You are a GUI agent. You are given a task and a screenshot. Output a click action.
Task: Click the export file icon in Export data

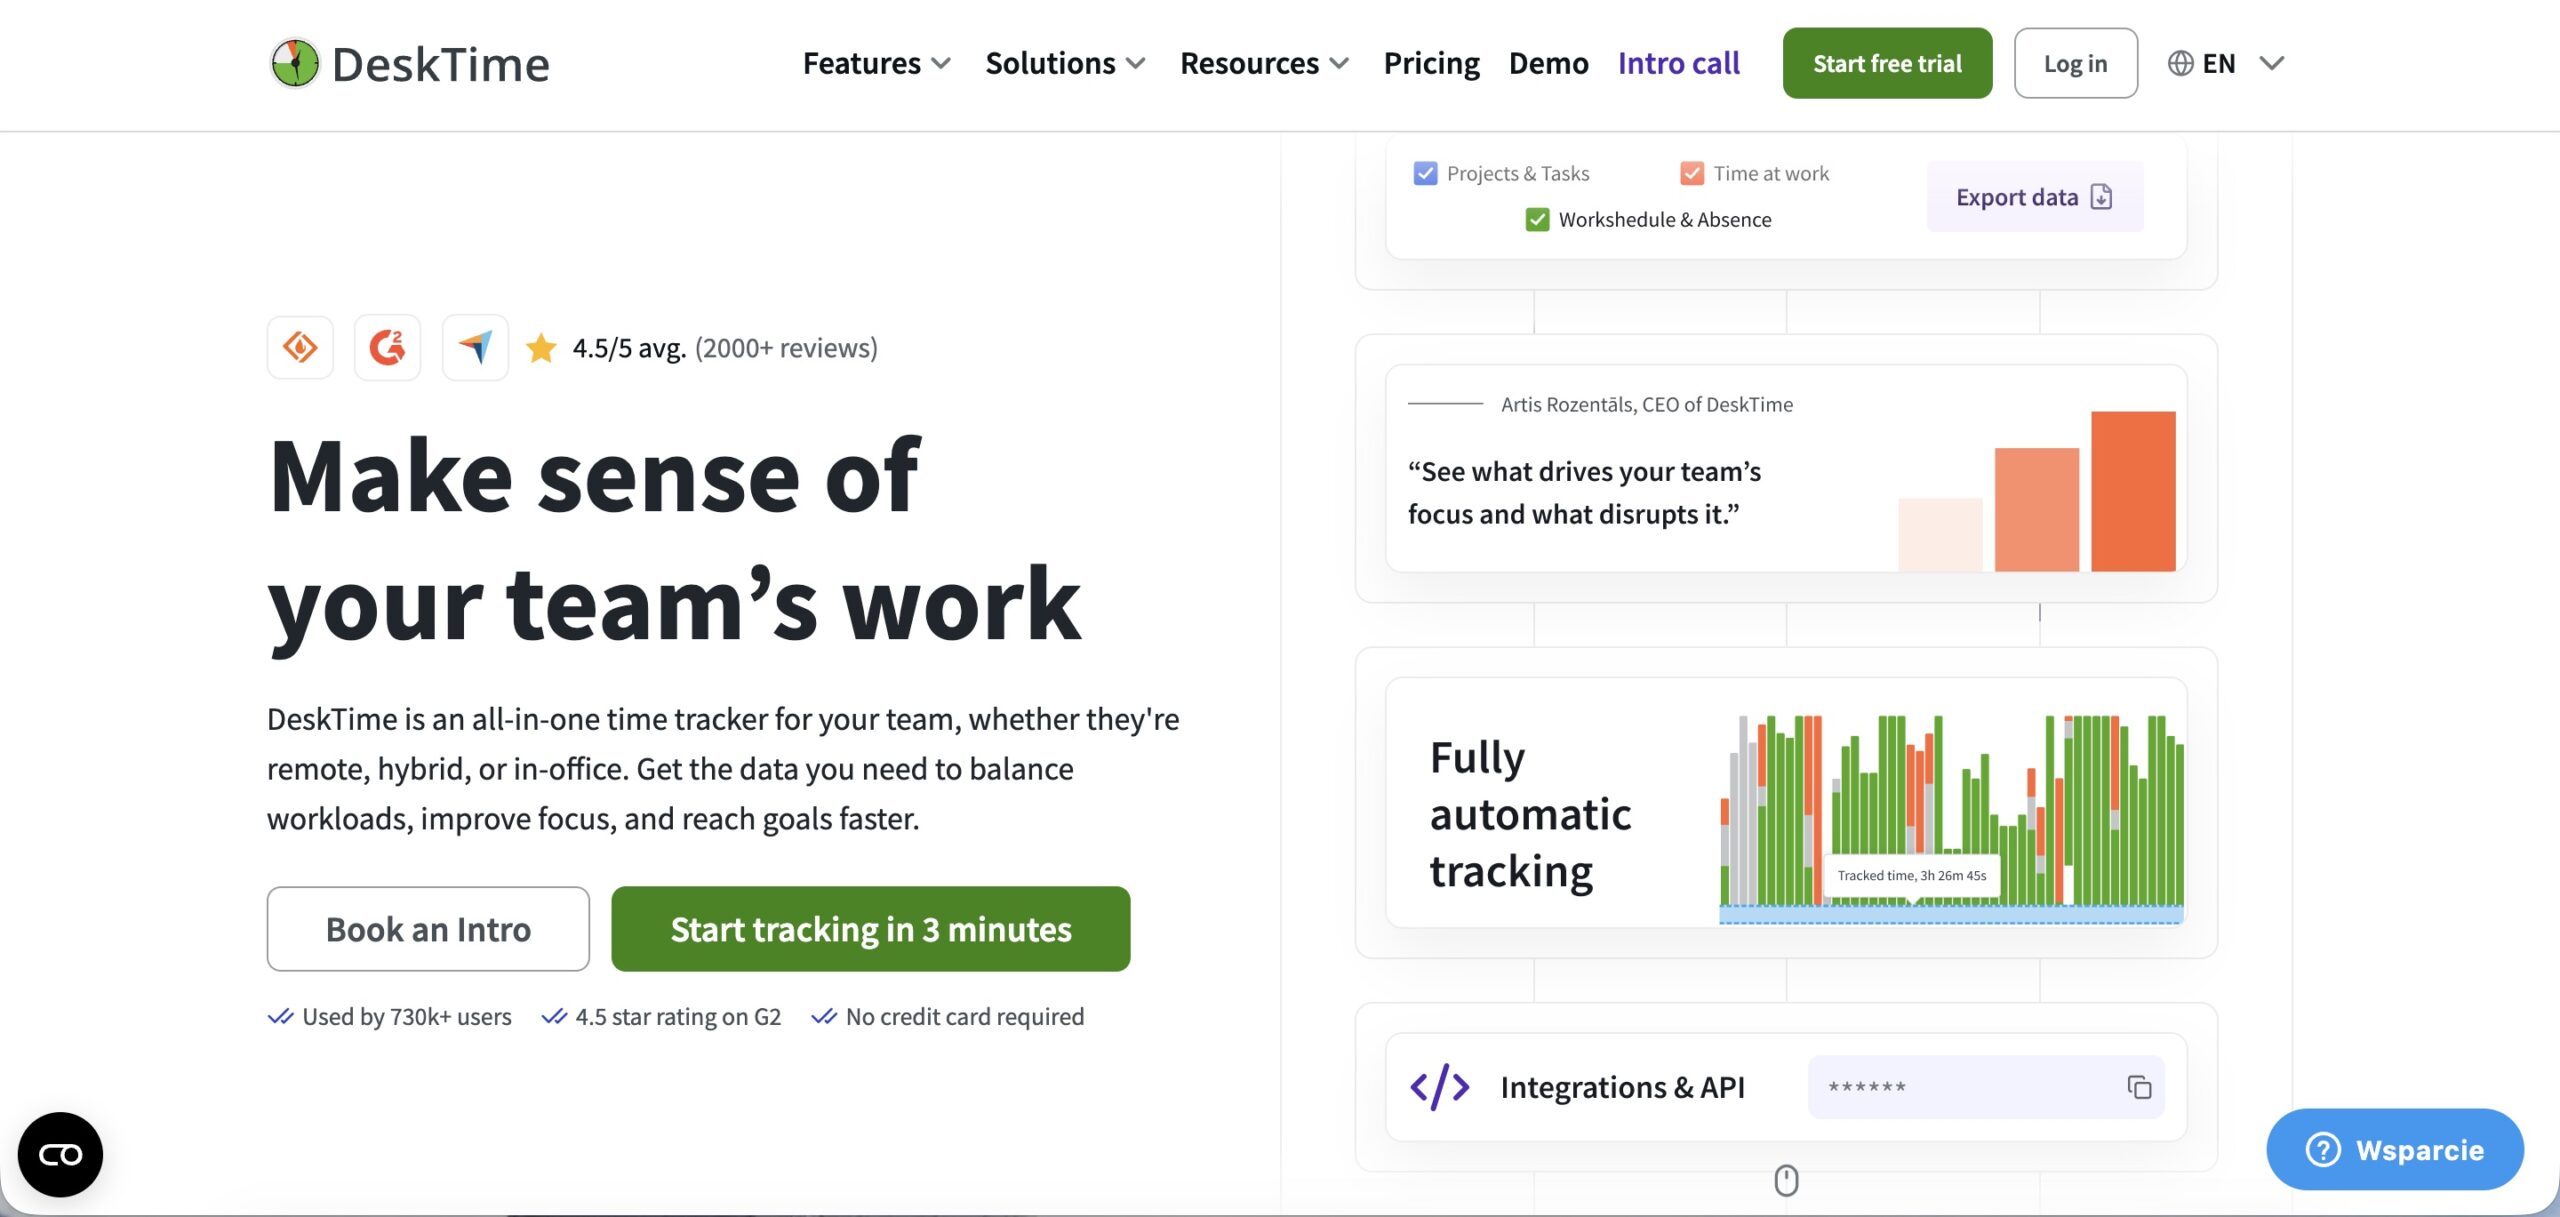pos(2102,197)
